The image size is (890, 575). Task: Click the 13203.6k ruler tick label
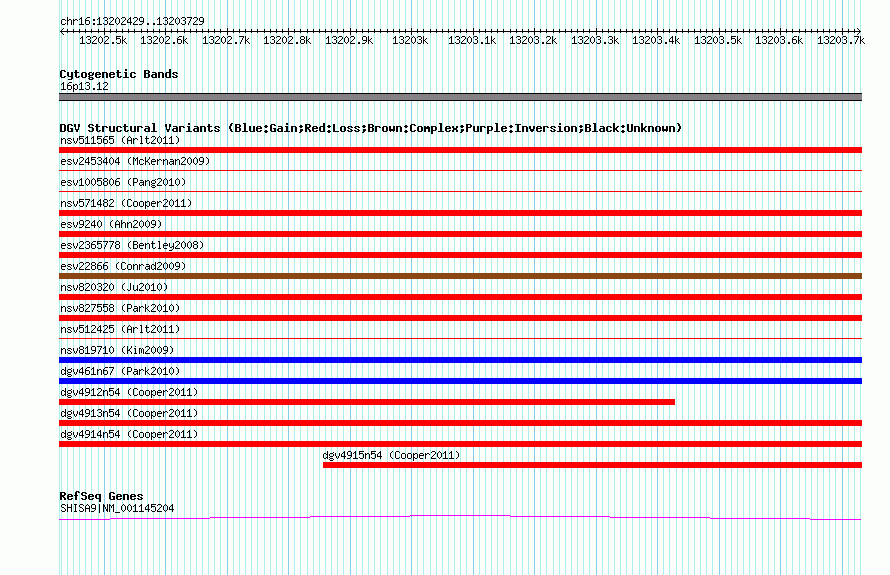(x=779, y=40)
